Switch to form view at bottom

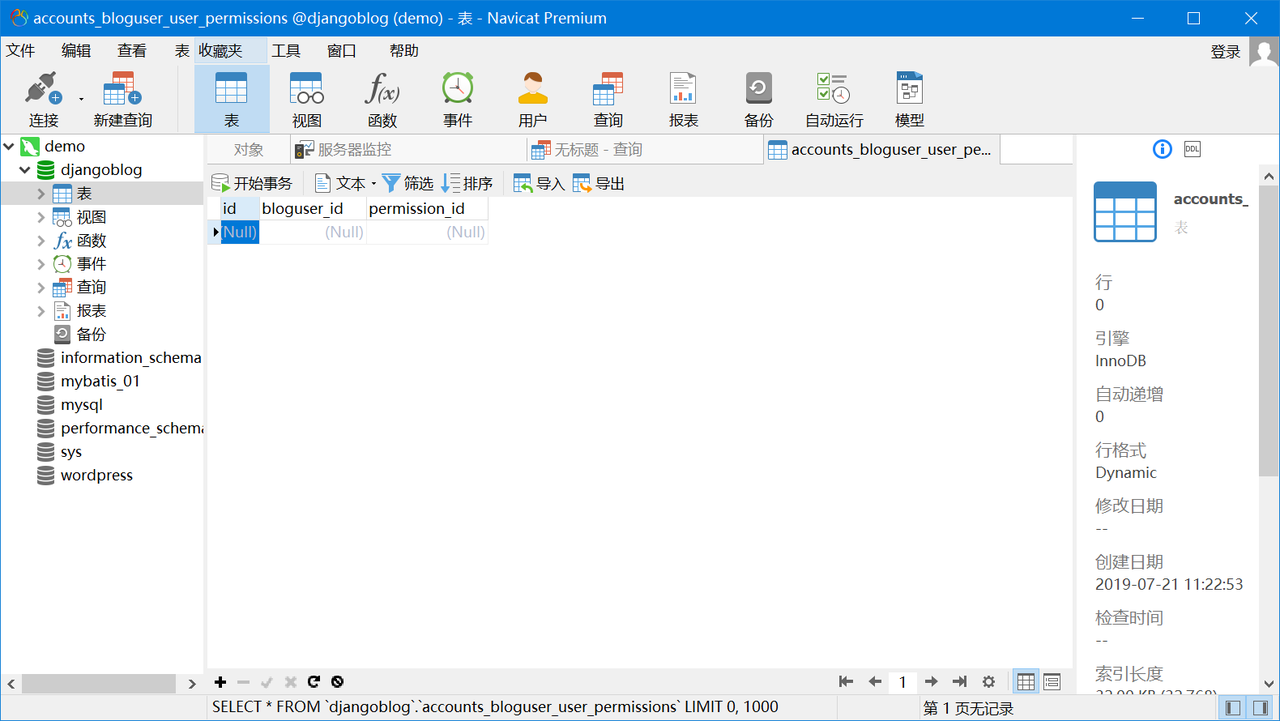(1052, 682)
